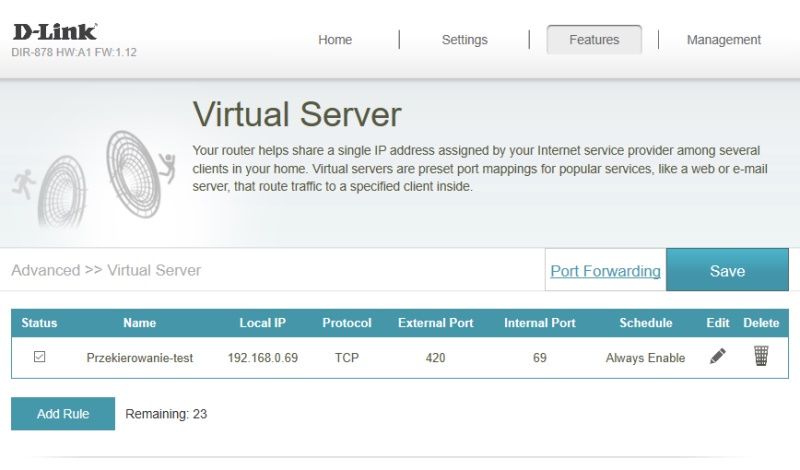Click the External Port column header
Image resolution: width=800 pixels, height=470 pixels.
[x=436, y=323]
